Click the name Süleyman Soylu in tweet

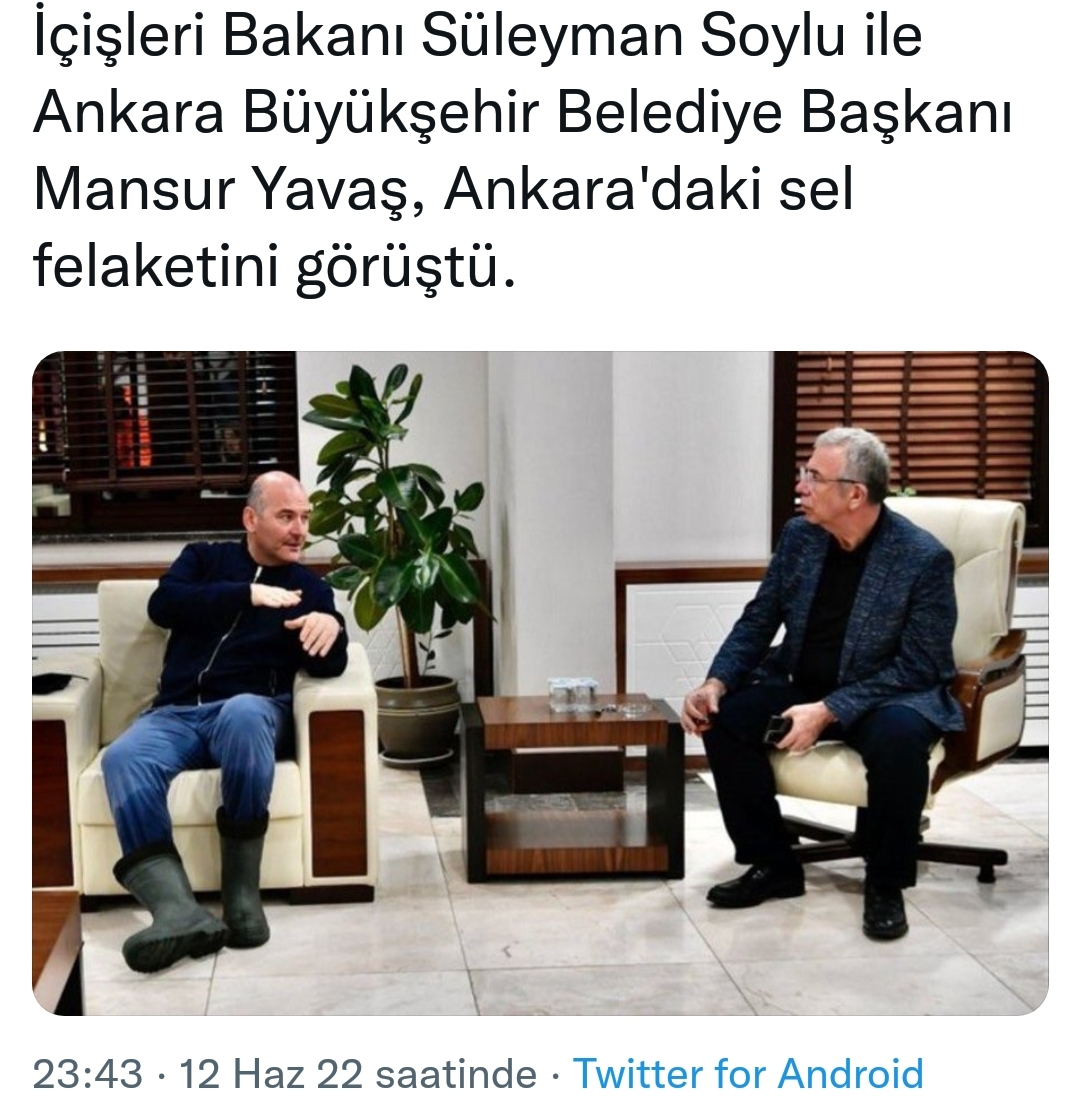pos(633,35)
